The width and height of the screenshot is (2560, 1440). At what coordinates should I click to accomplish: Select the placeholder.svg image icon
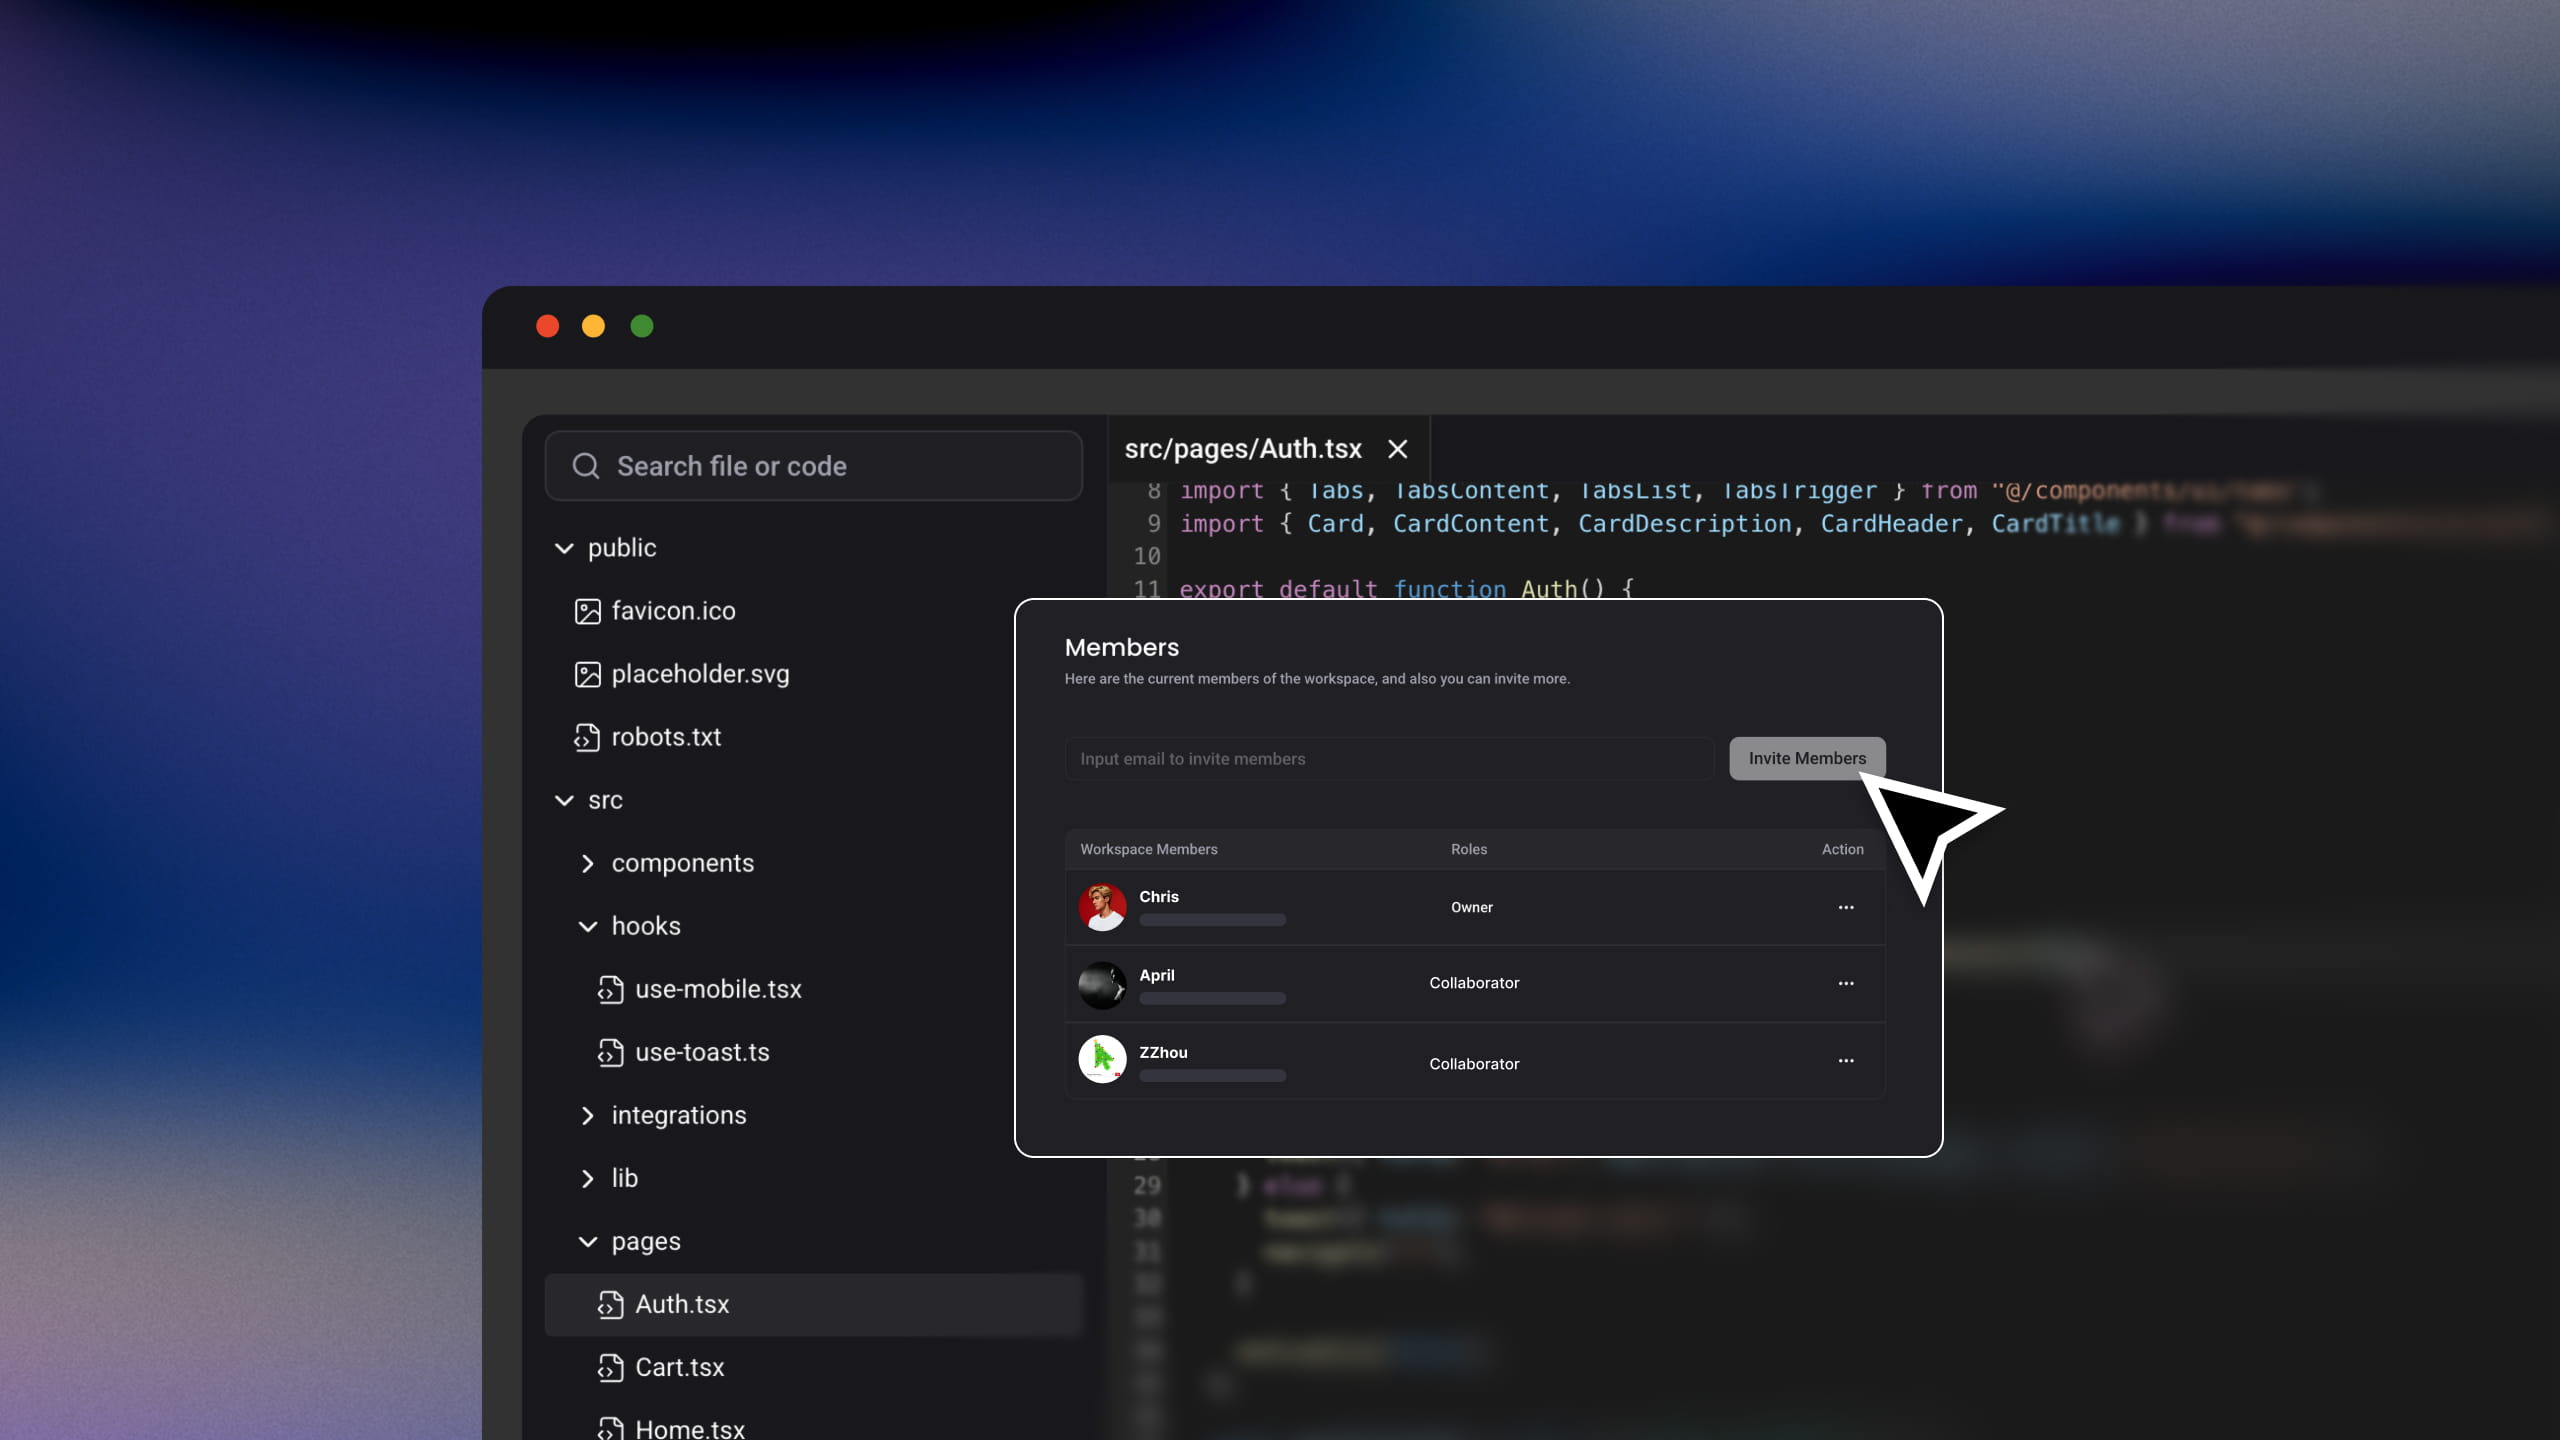click(x=587, y=674)
